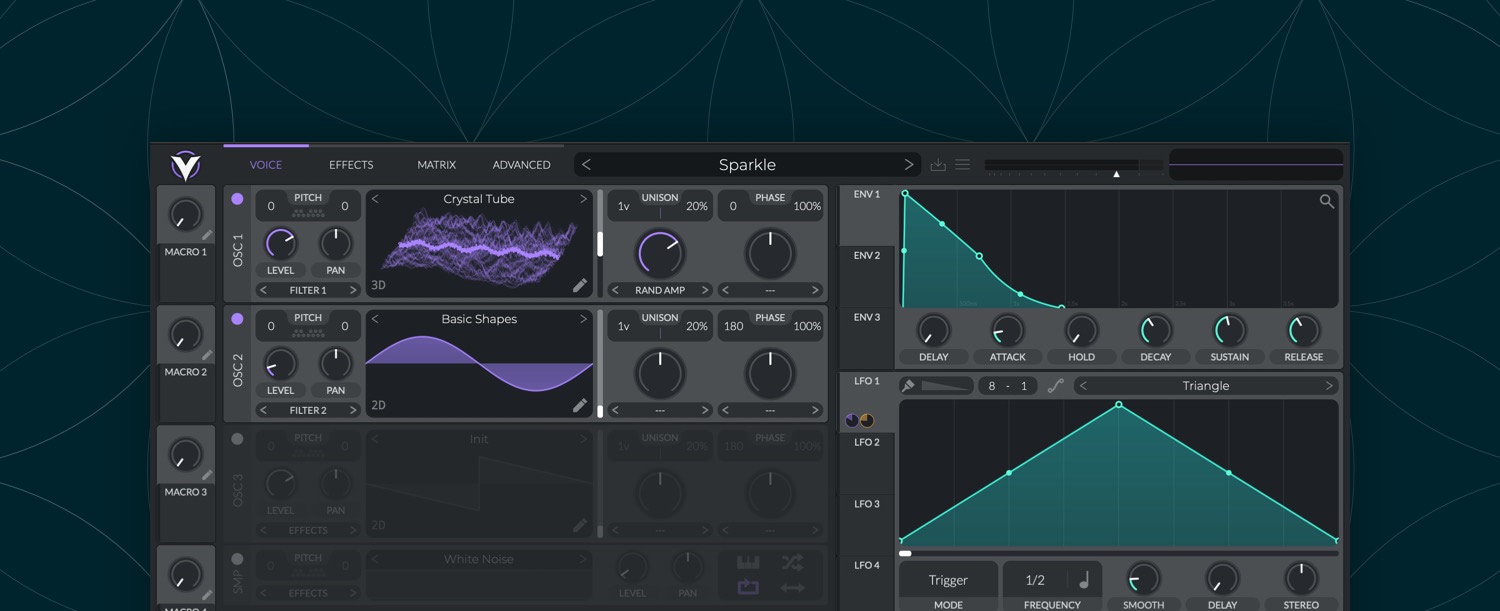
Task: Toggle OSC 1 power on or off
Action: pyautogui.click(x=237, y=200)
